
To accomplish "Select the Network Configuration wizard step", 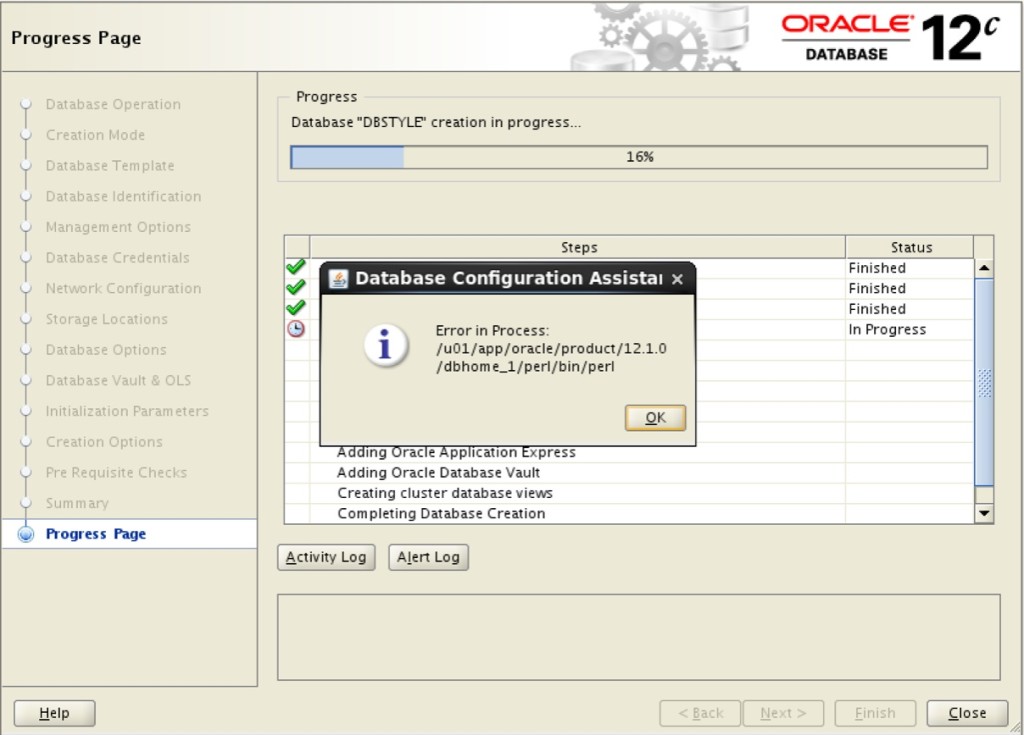I will click(123, 289).
